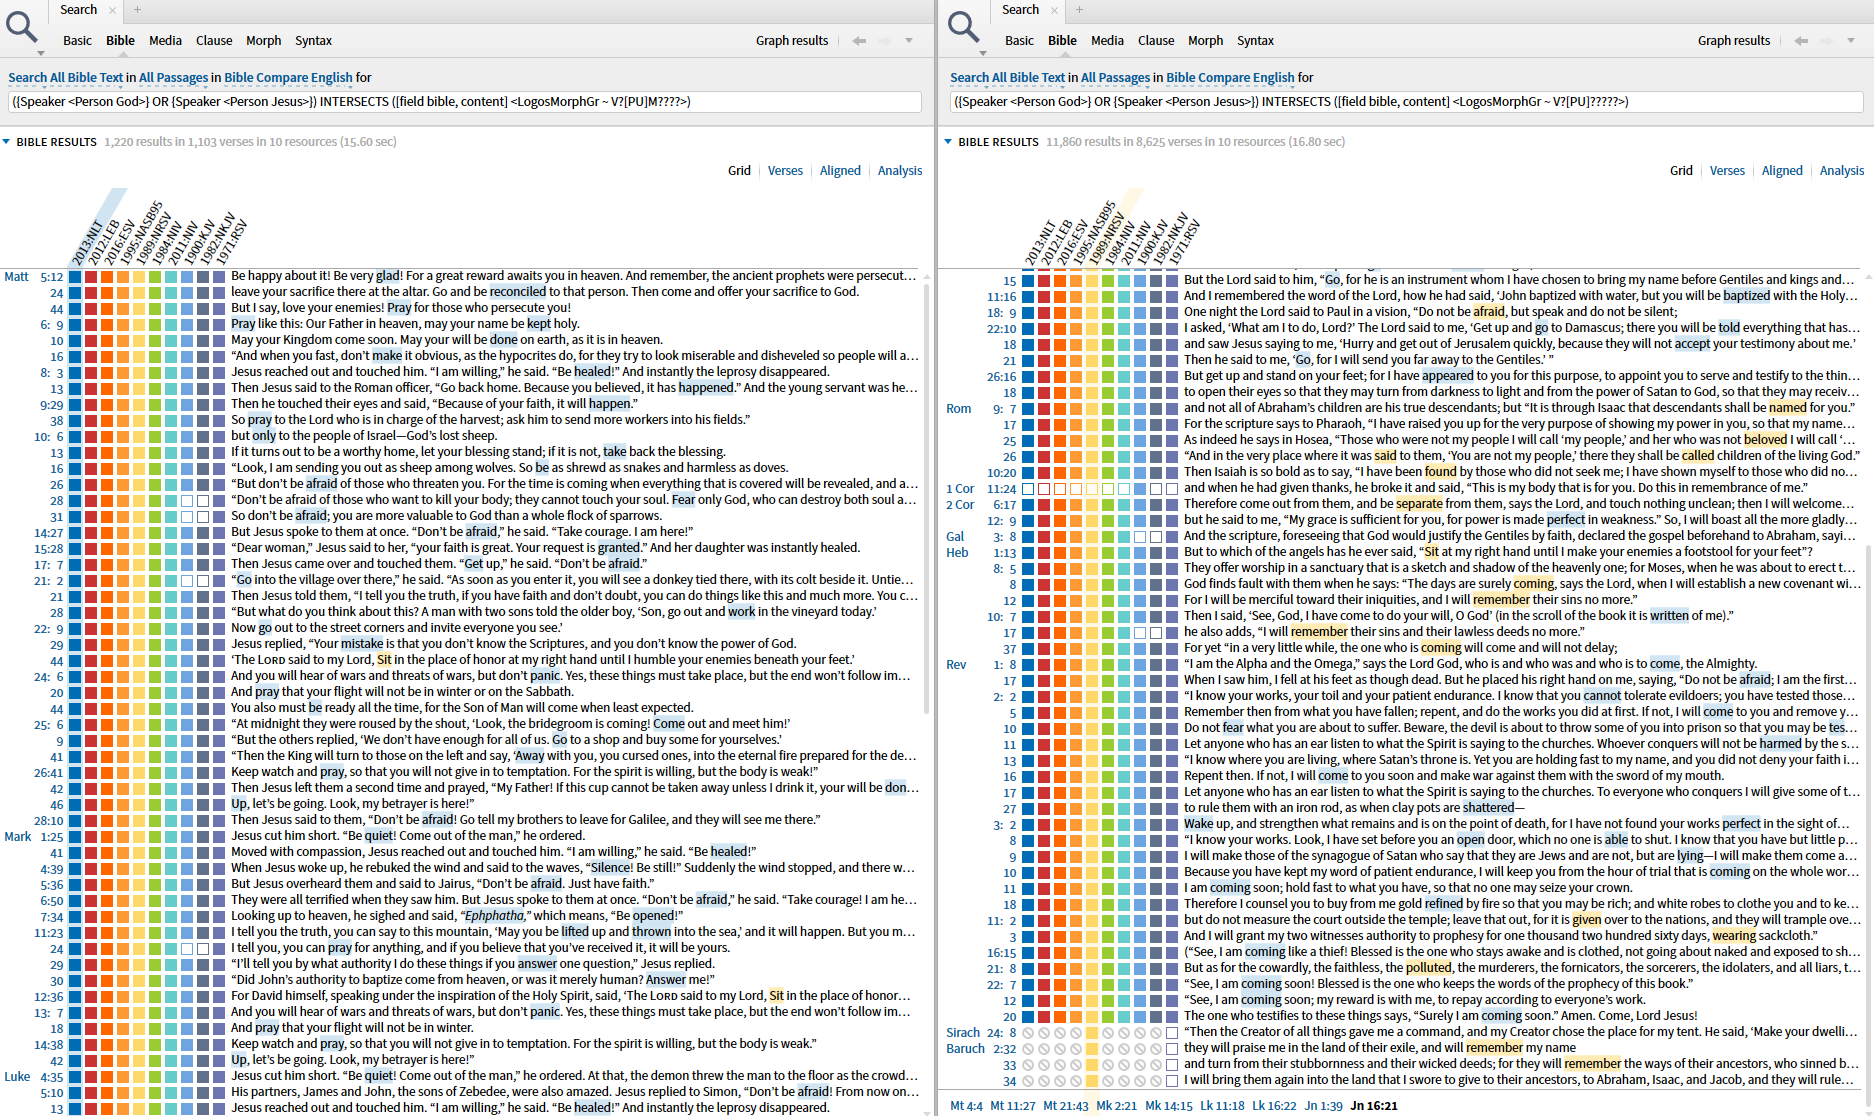Click hollow NLT square in 1 Cor 11:24 row
The image size is (1874, 1116).
coord(1028,489)
